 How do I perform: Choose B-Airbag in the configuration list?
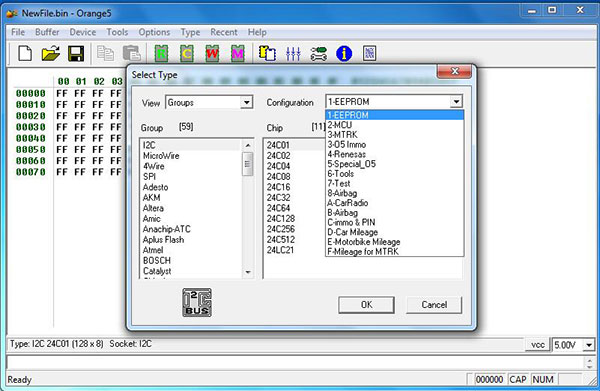click(395, 213)
